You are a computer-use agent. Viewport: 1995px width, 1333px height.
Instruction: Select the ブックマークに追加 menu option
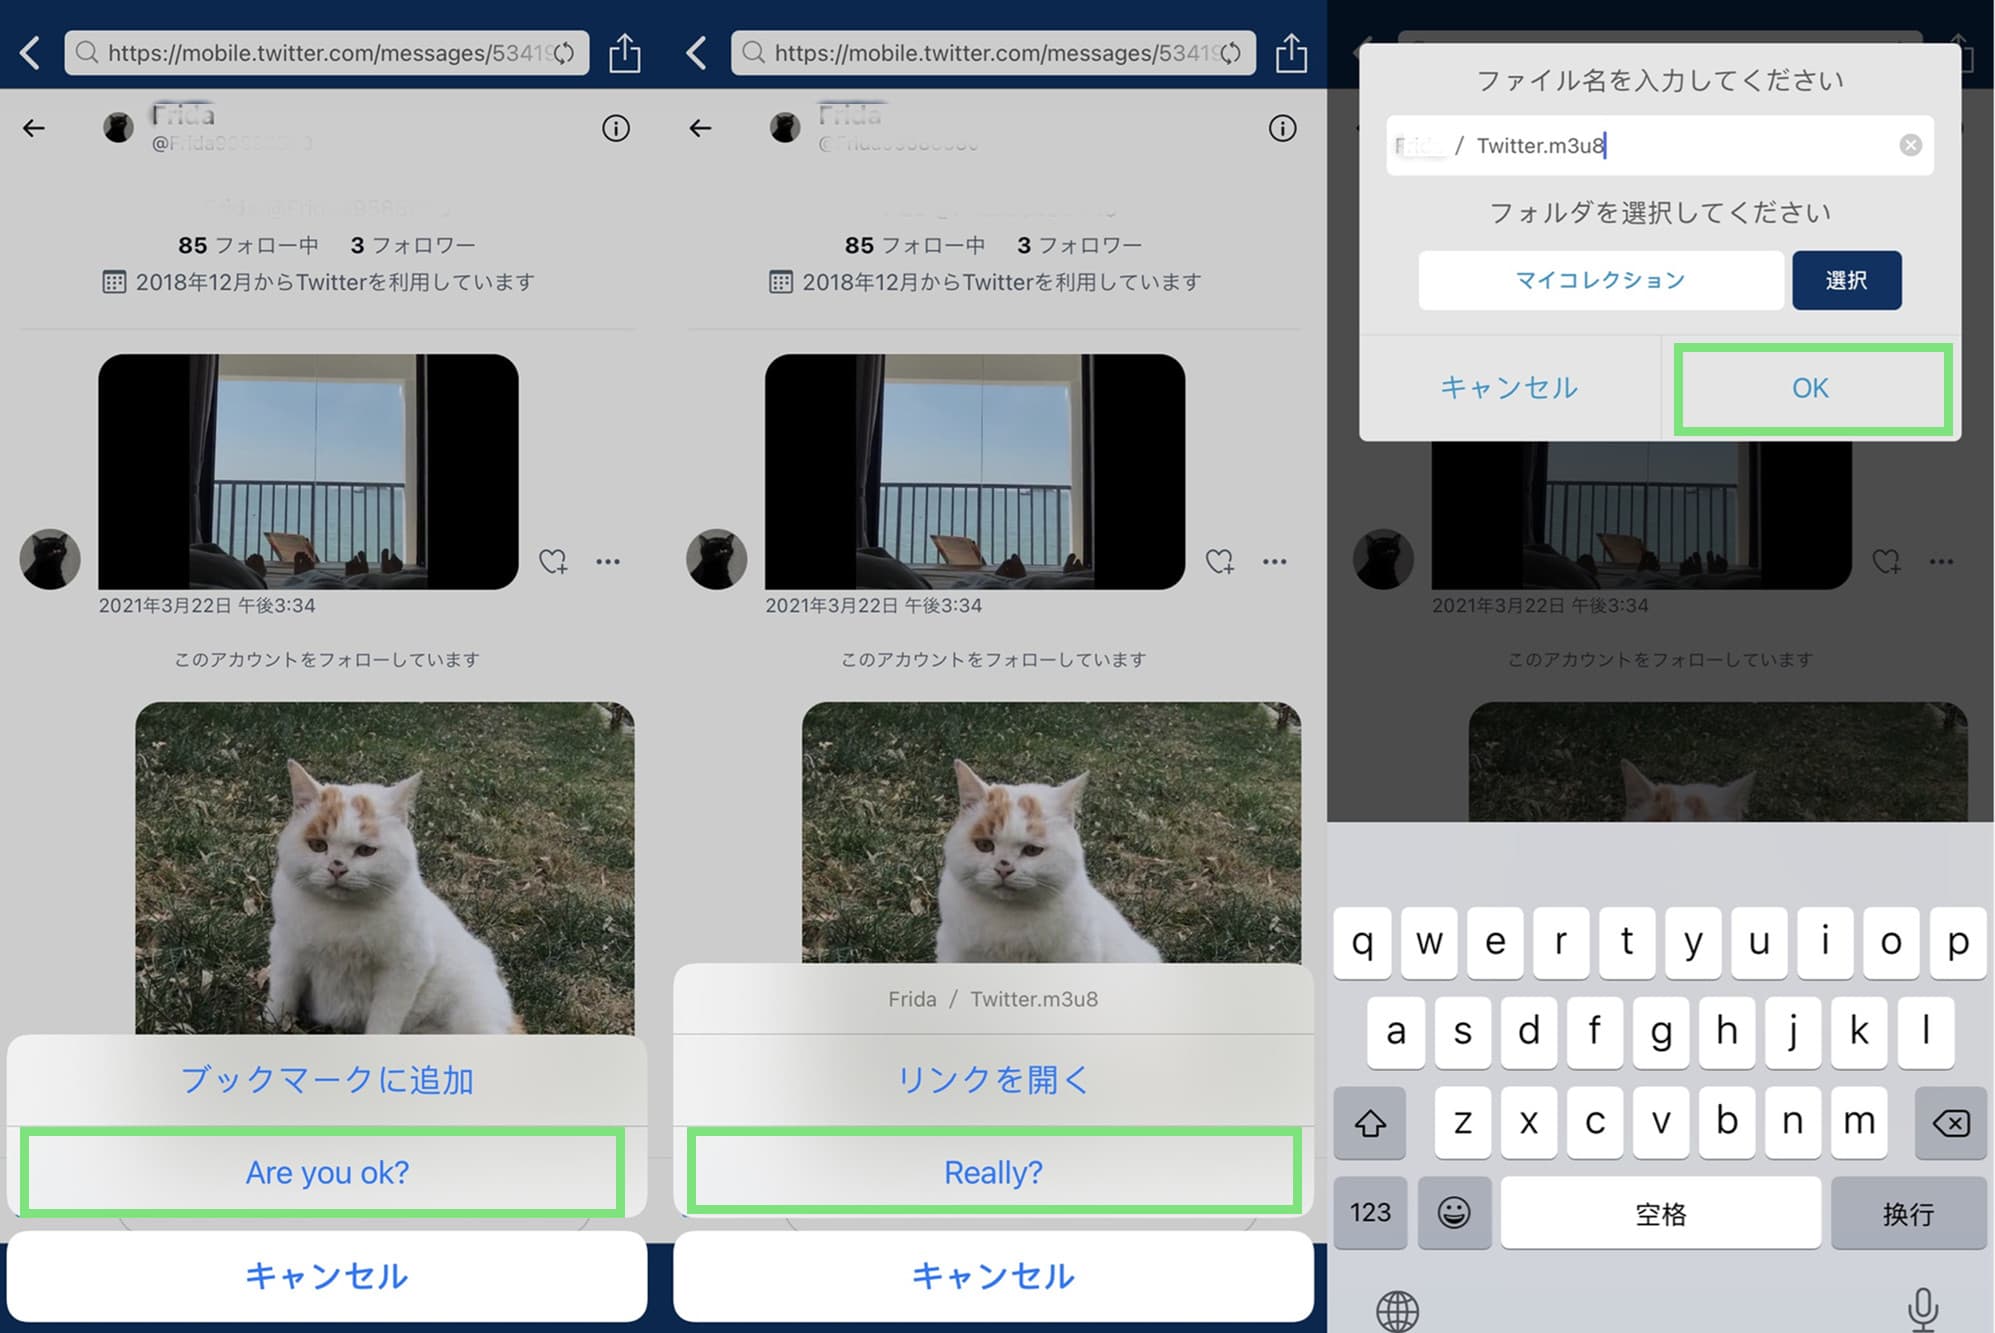pyautogui.click(x=327, y=1080)
